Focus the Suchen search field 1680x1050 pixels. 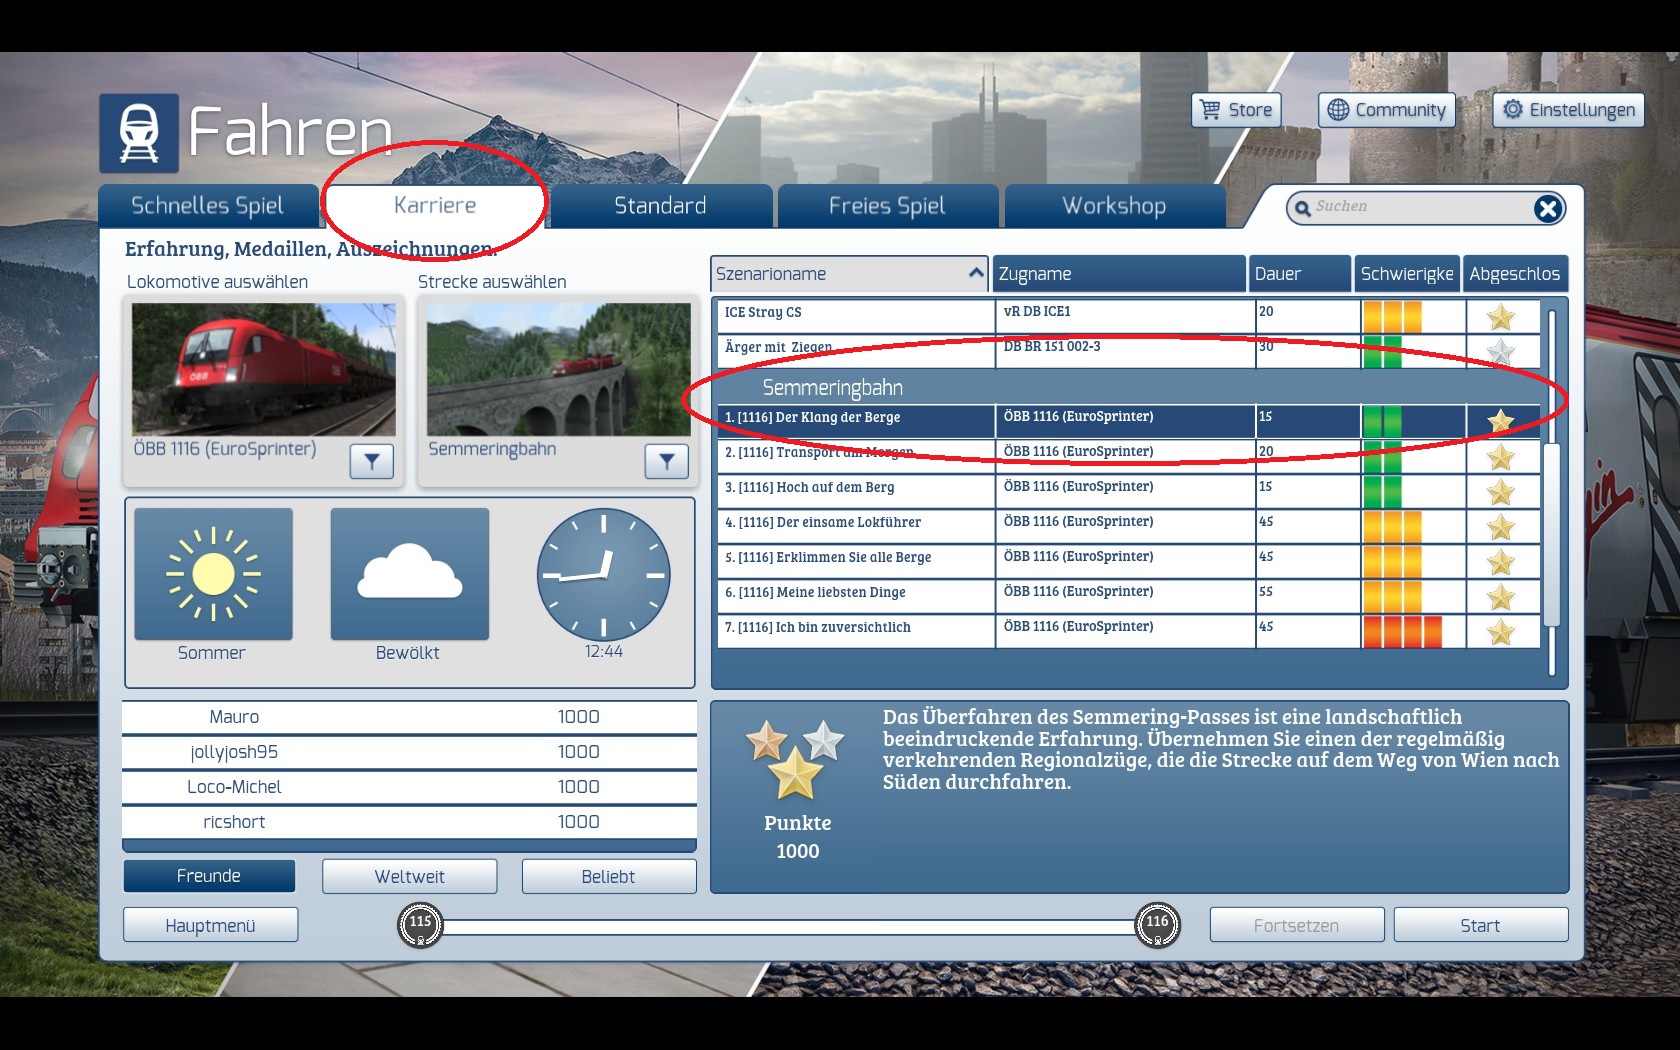coord(1420,207)
